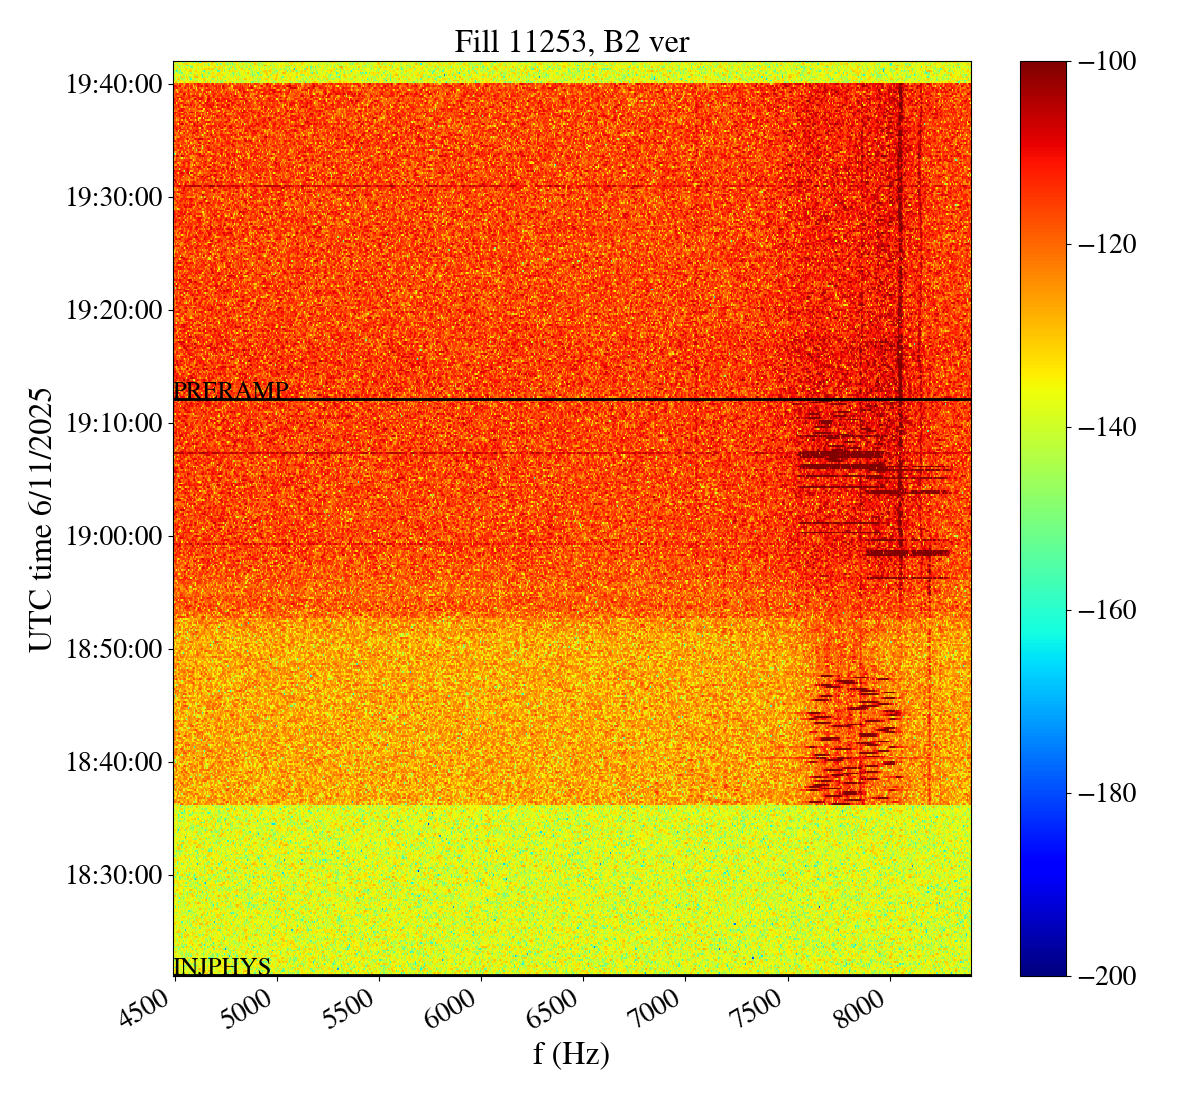The height and width of the screenshot is (1100, 1200).
Task: Click the 18:50:00 time tick label
Action: coord(114,649)
